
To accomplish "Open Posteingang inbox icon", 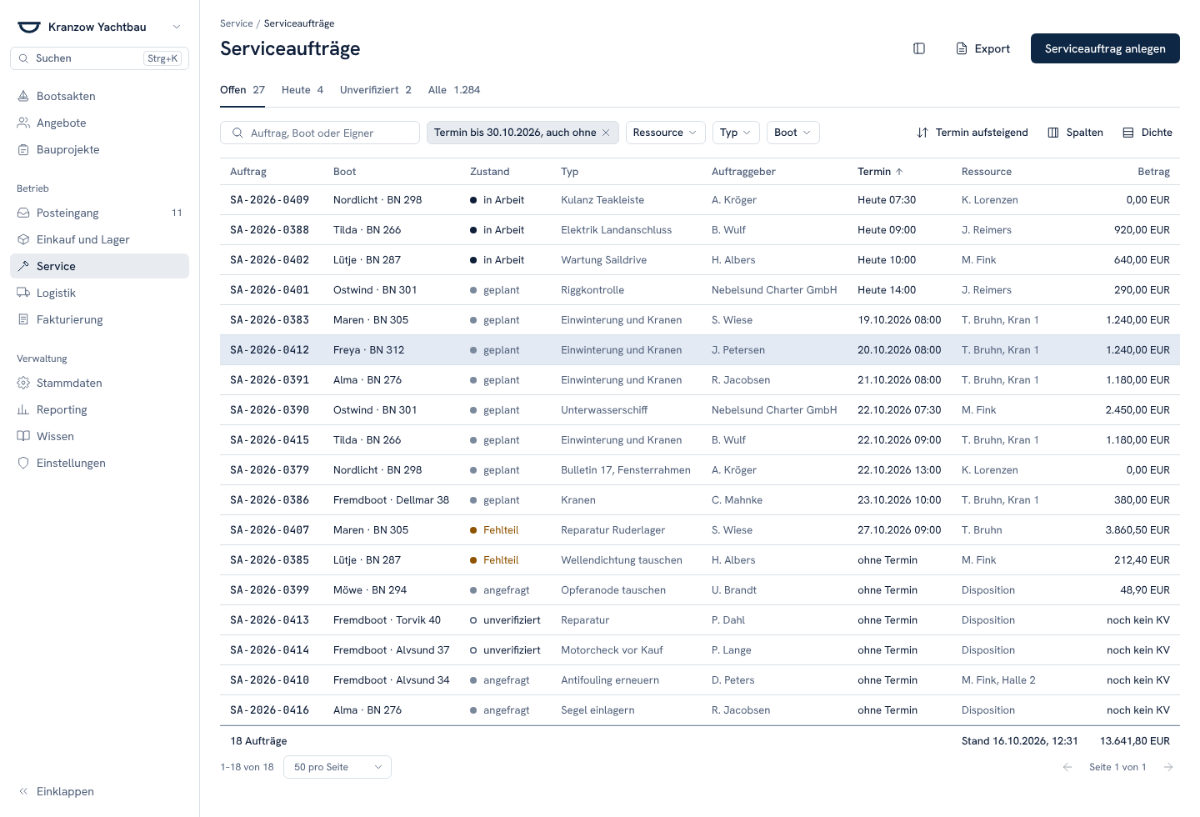I will click(23, 213).
